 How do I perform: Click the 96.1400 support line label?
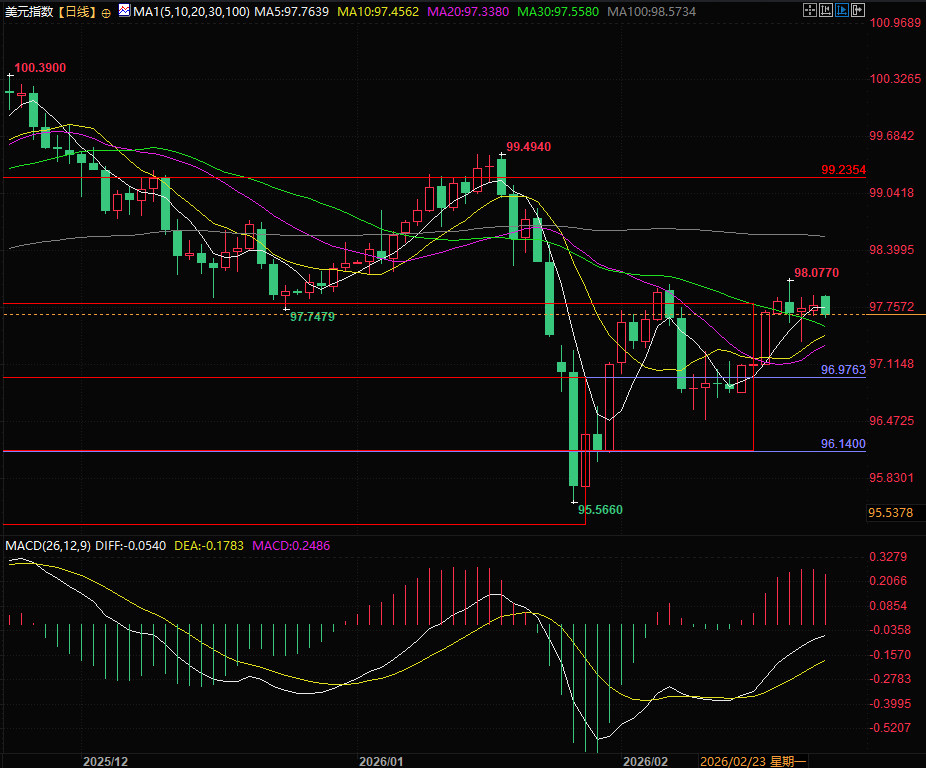click(843, 444)
